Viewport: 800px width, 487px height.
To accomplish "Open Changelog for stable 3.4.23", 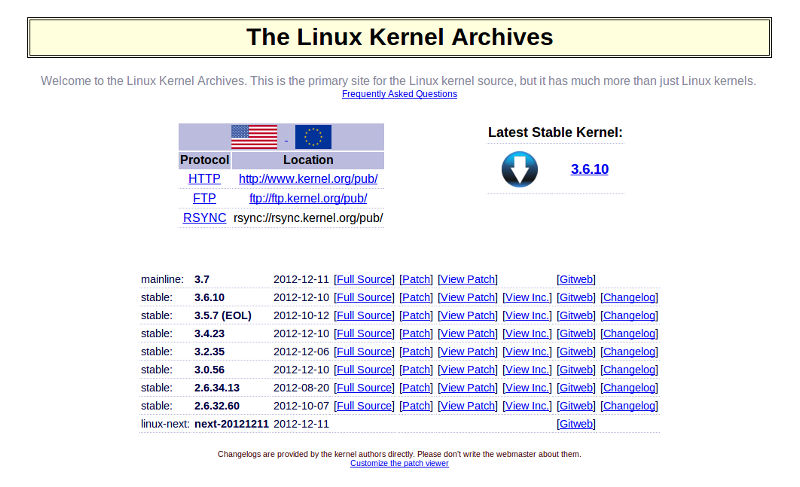I will pos(630,334).
